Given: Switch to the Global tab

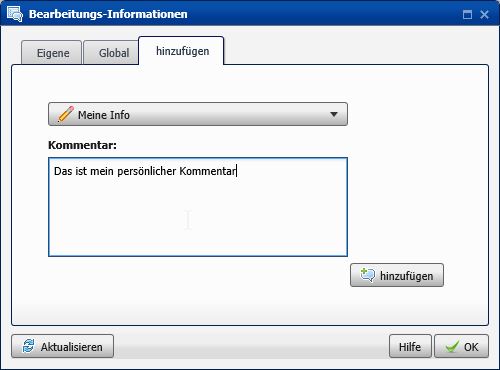Looking at the screenshot, I should click(112, 53).
